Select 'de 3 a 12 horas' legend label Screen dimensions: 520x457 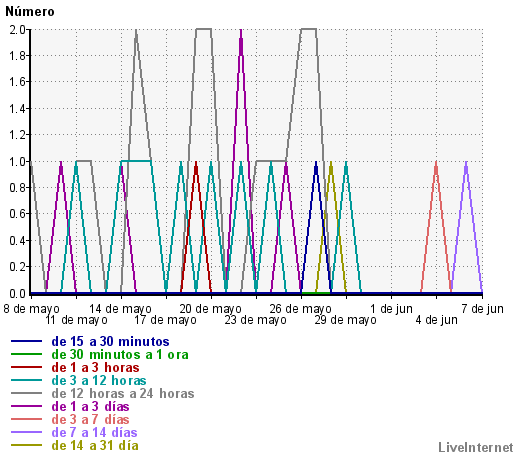99,381
